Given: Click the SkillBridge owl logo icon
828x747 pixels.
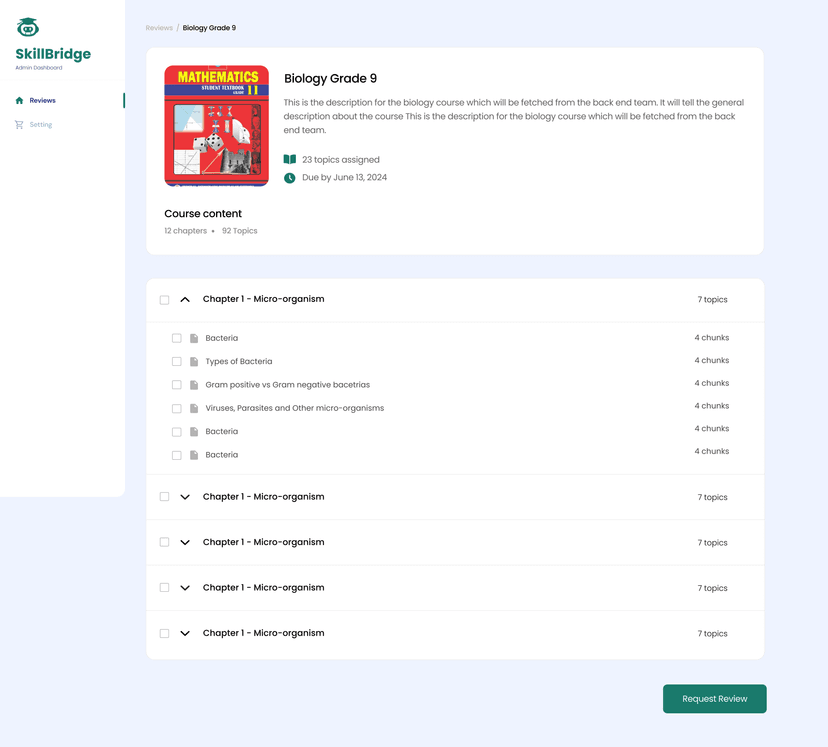Looking at the screenshot, I should (27, 27).
